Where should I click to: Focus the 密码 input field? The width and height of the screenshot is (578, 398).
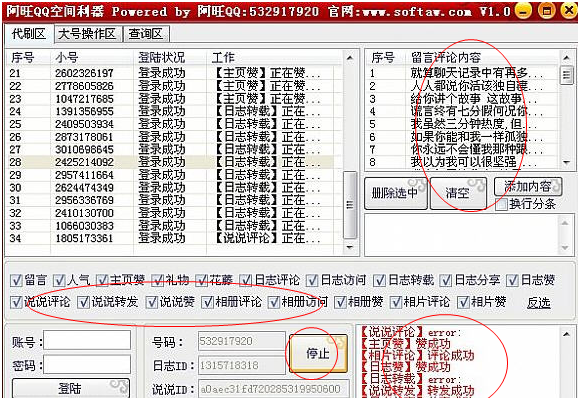pyautogui.click(x=87, y=364)
